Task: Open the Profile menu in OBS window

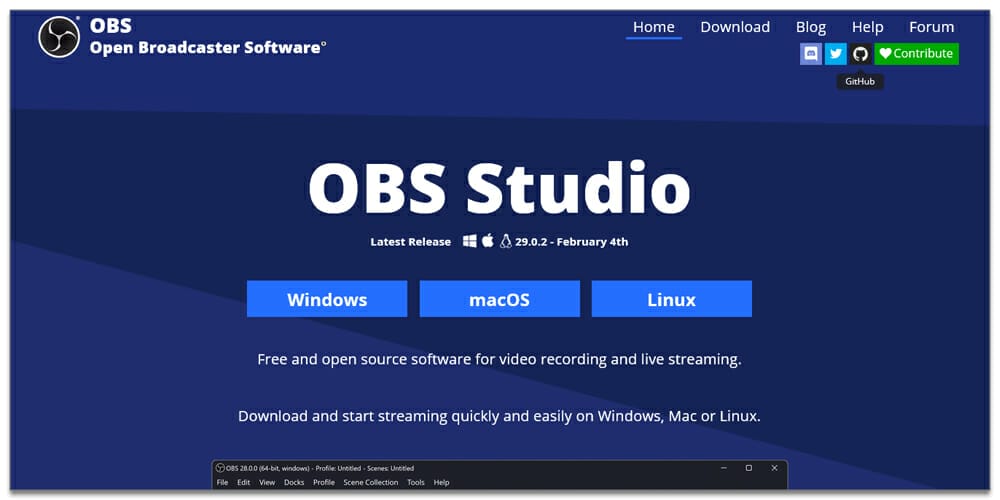Action: point(324,483)
